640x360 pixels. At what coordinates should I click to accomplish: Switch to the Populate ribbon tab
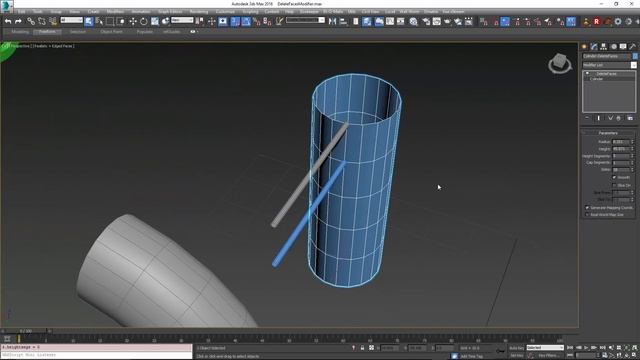click(x=144, y=31)
